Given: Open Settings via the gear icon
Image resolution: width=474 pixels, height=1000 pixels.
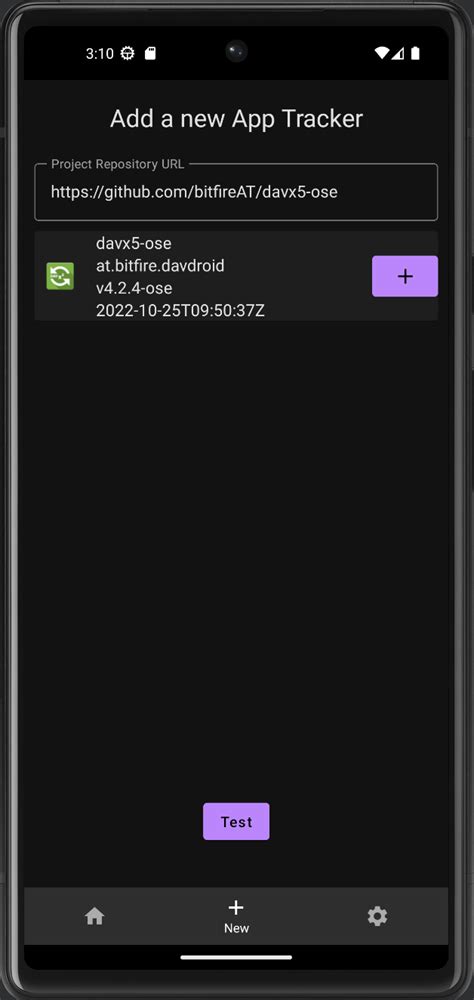Looking at the screenshot, I should (377, 916).
